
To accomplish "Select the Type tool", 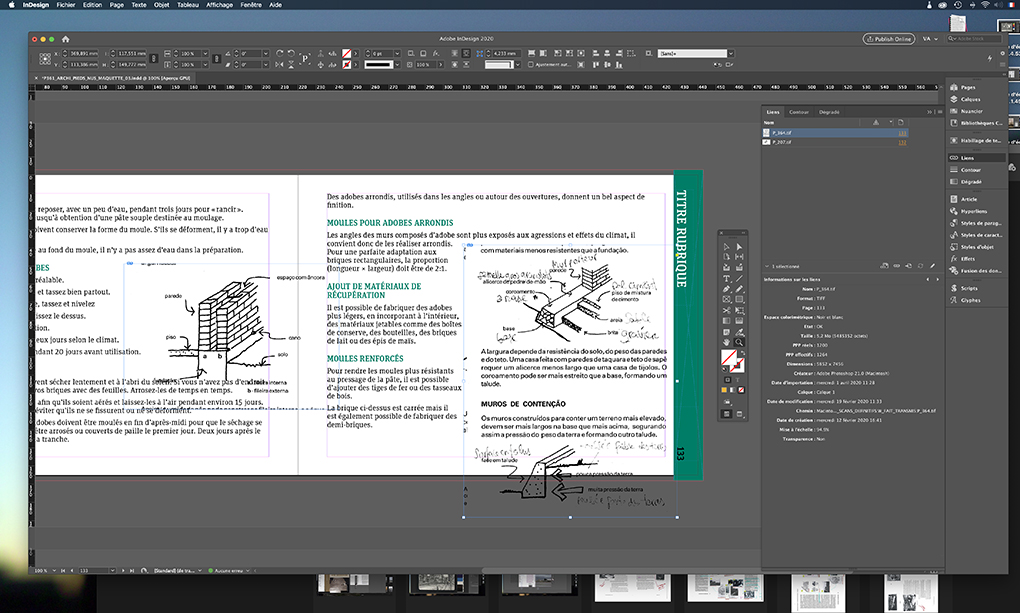I will pos(726,279).
